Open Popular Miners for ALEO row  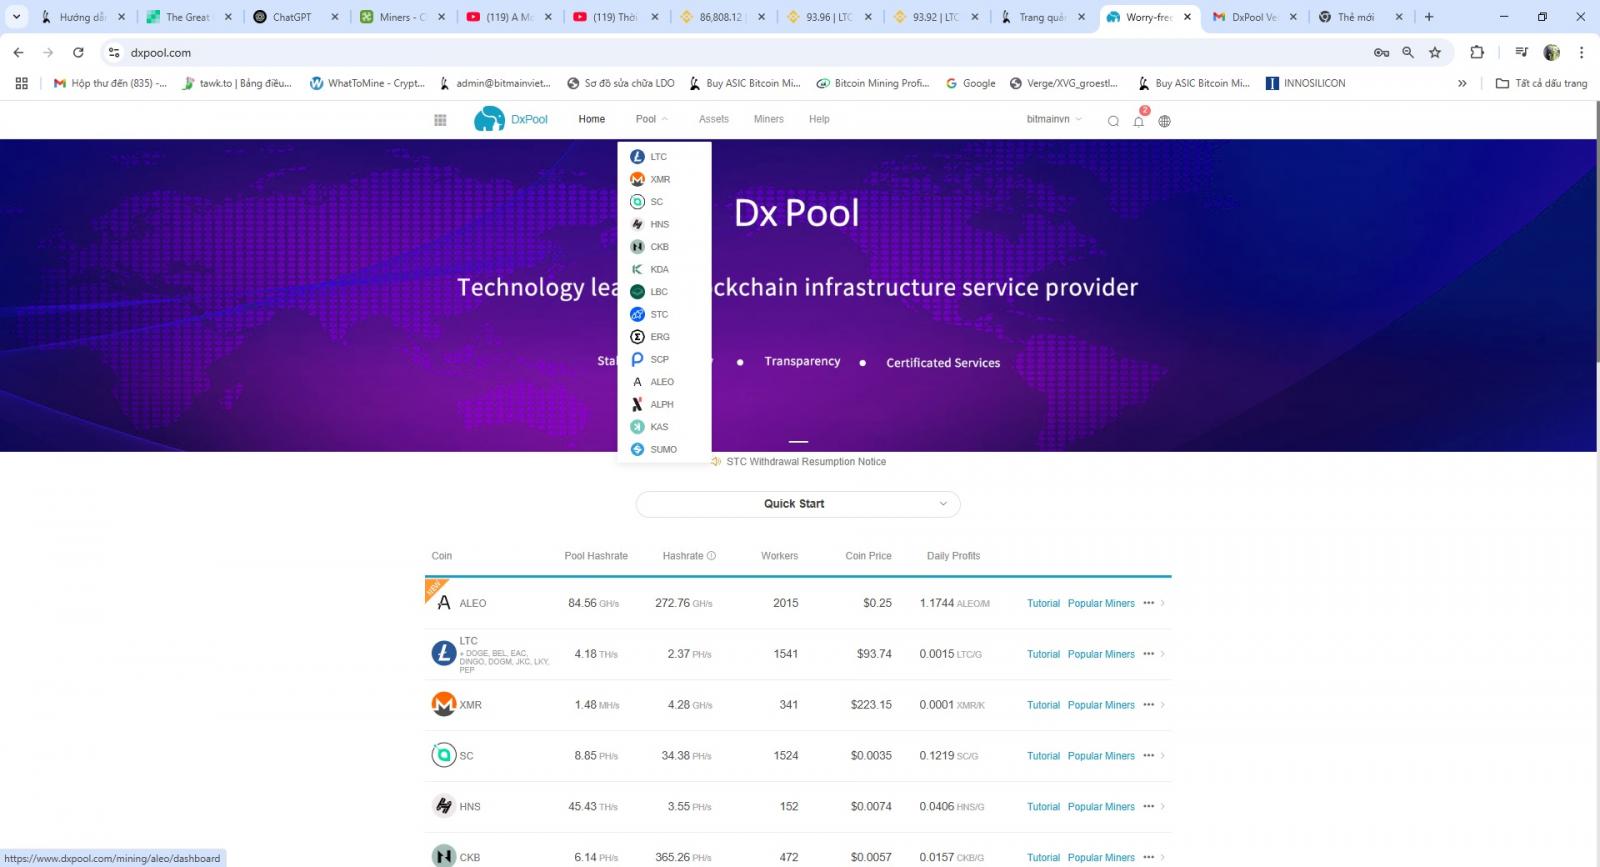[x=1101, y=603]
